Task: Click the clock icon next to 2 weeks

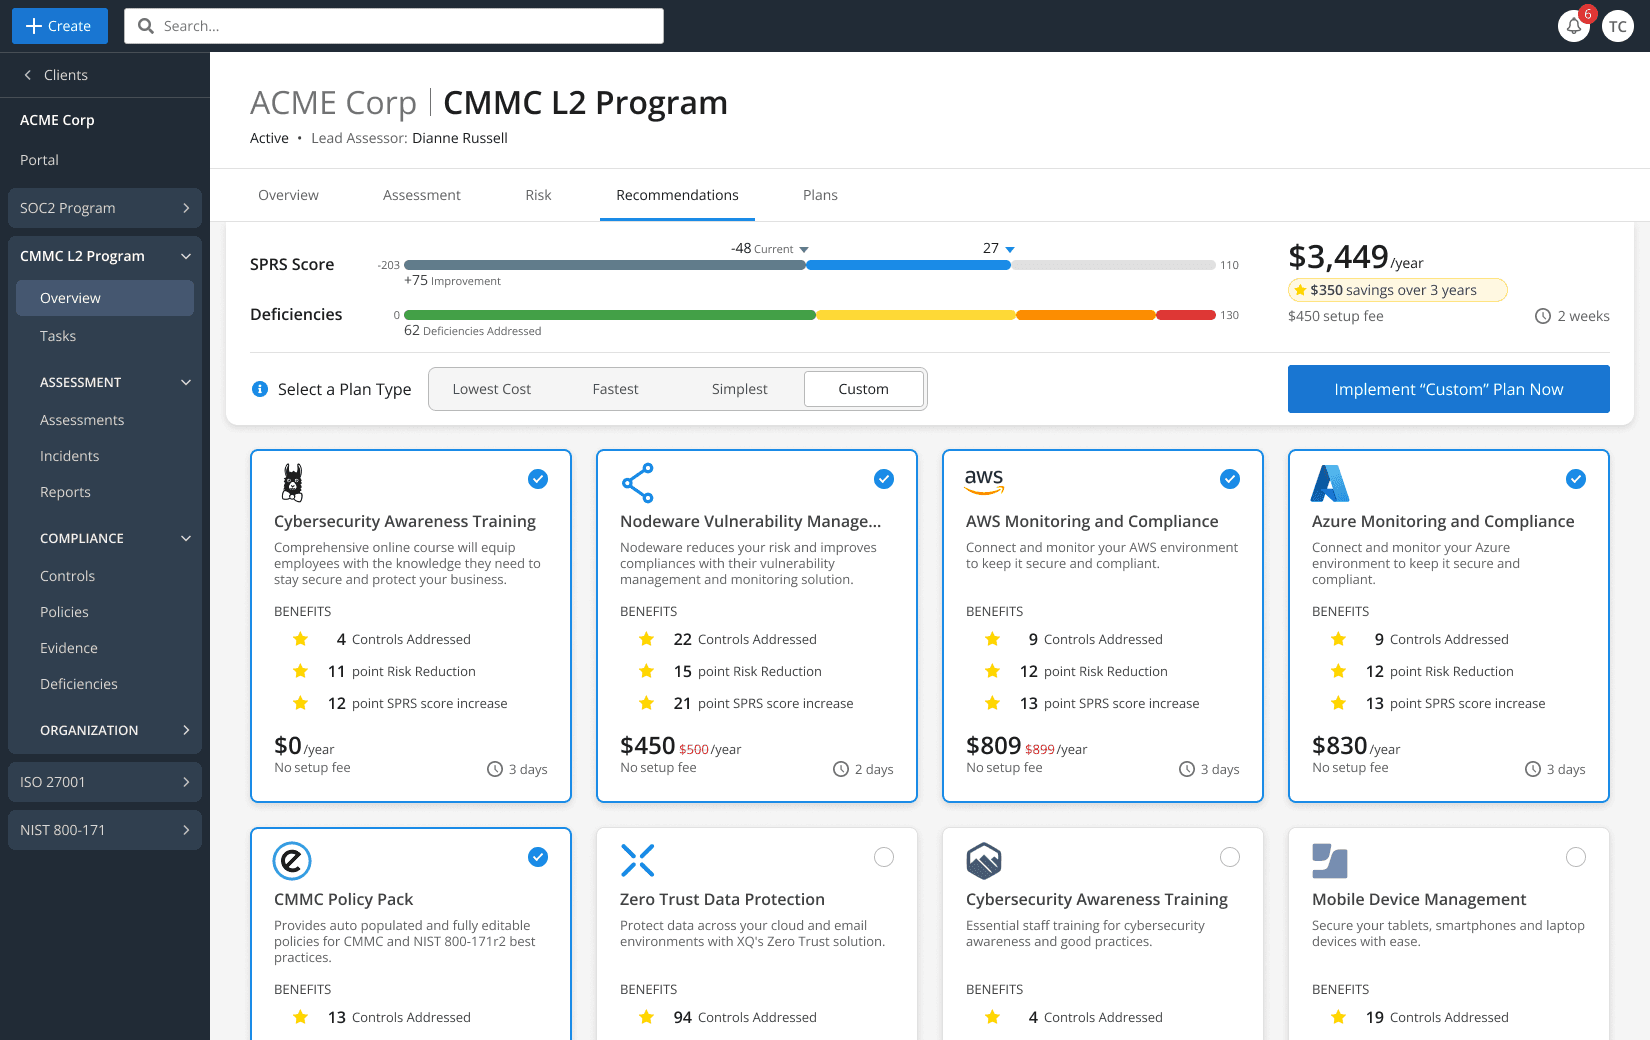Action: 1543,316
